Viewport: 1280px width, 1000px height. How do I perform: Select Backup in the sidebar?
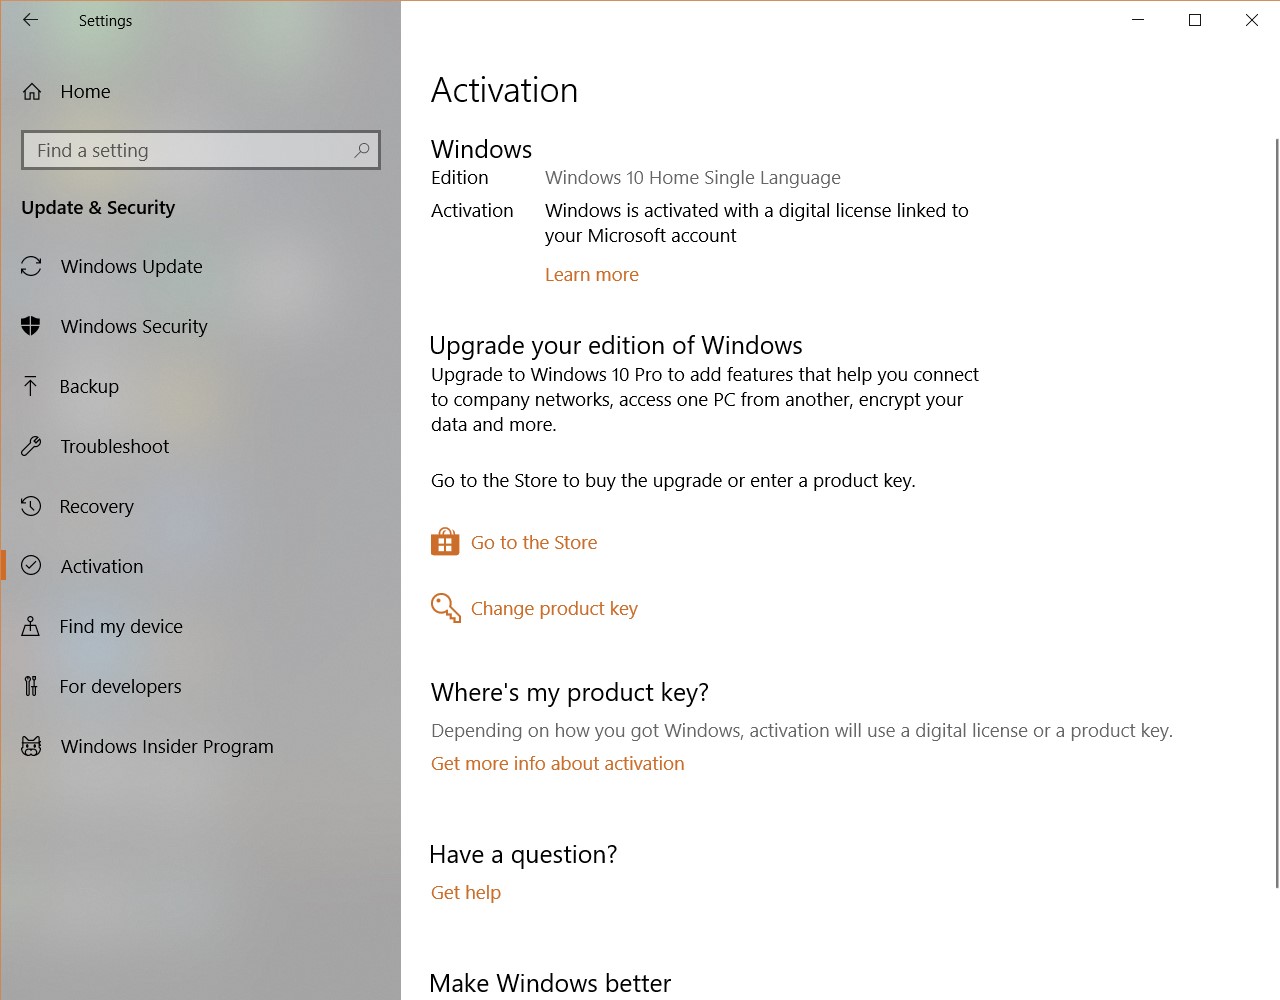click(200, 386)
